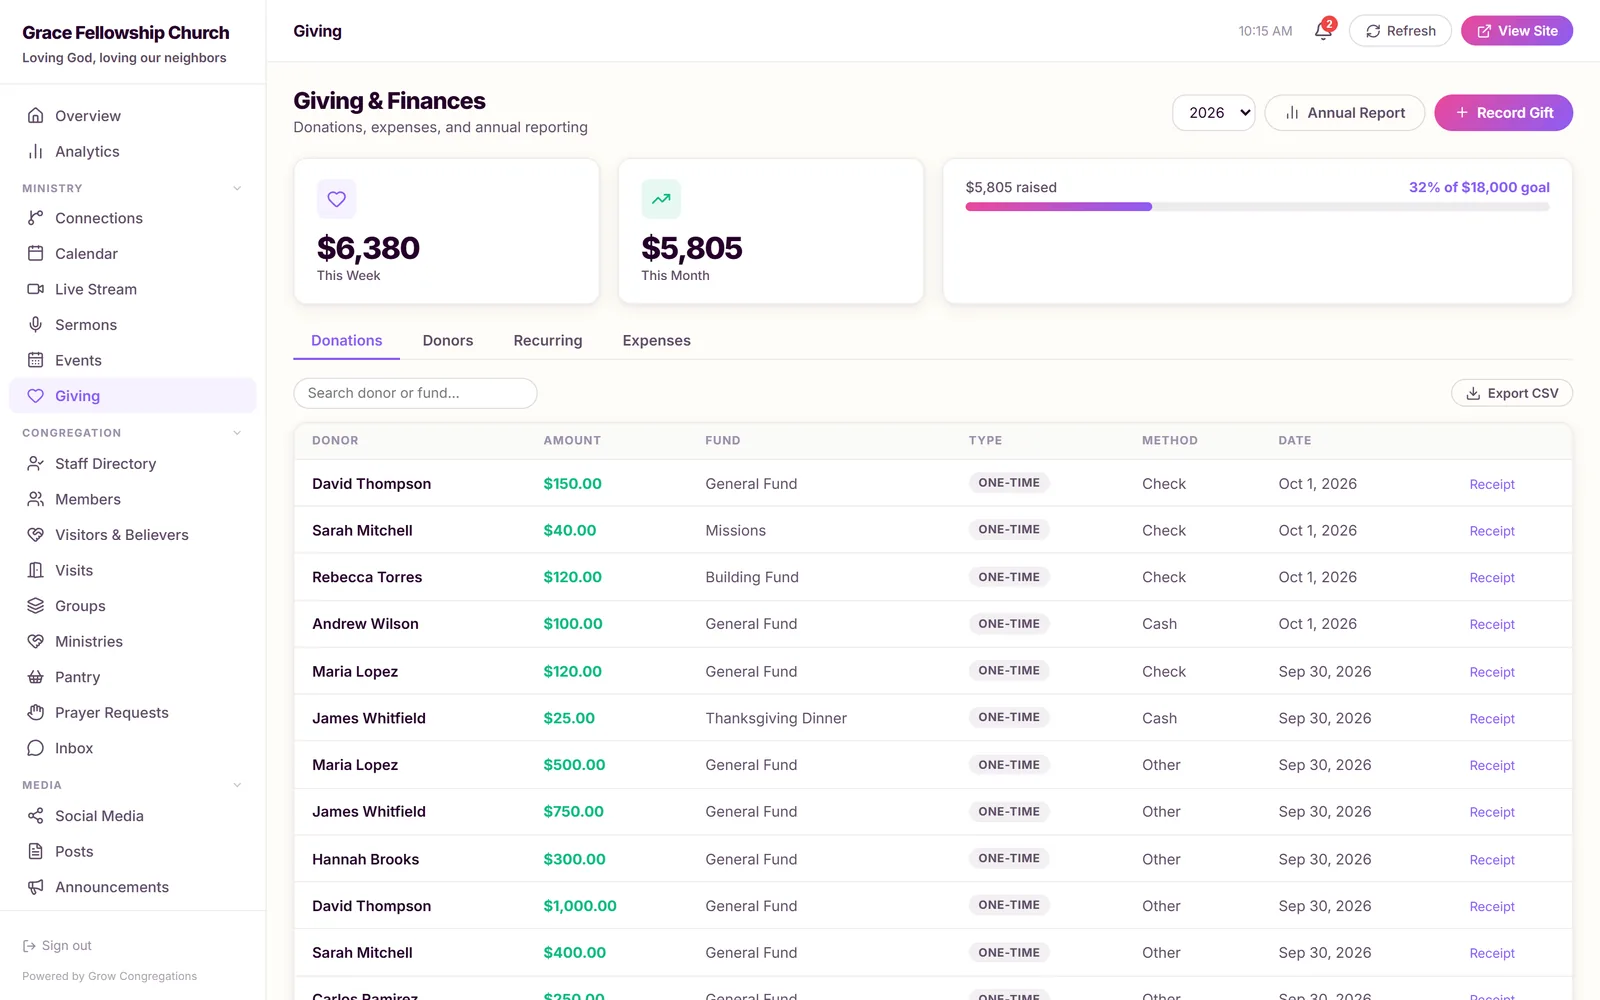The image size is (1600, 1000).
Task: Click the Refresh button
Action: pyautogui.click(x=1400, y=31)
